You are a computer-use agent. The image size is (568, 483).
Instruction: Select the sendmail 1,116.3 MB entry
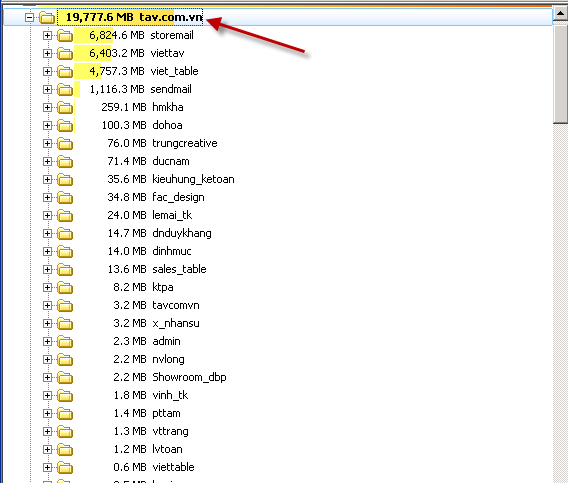click(x=141, y=89)
